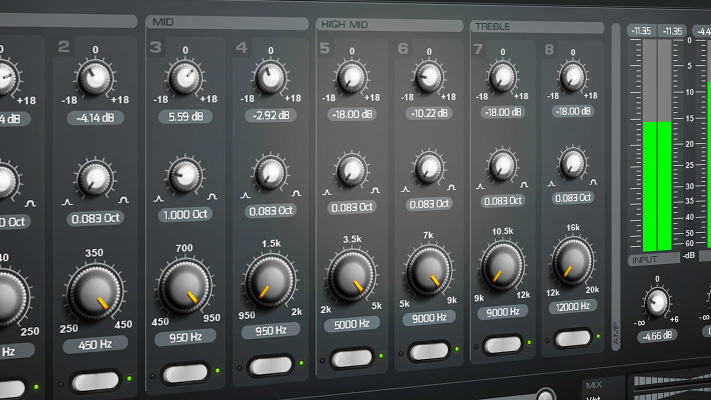711x400 pixels.
Task: Click the wide bandwidth icon on band 6
Action: 452,186
